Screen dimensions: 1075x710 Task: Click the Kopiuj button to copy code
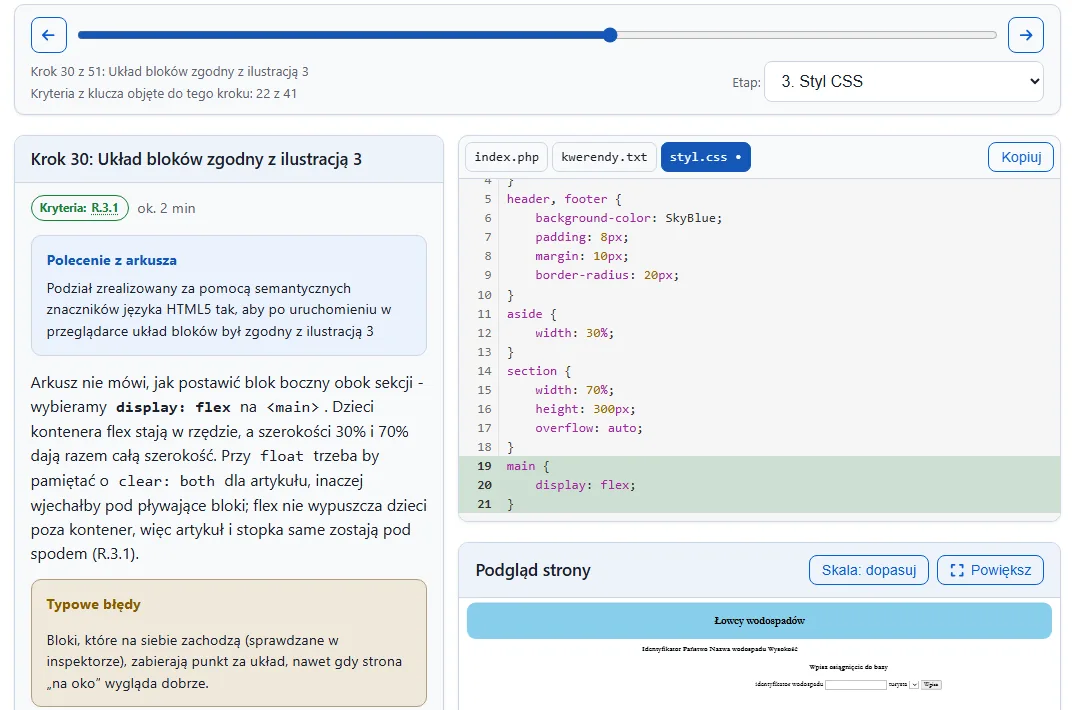tap(1021, 157)
